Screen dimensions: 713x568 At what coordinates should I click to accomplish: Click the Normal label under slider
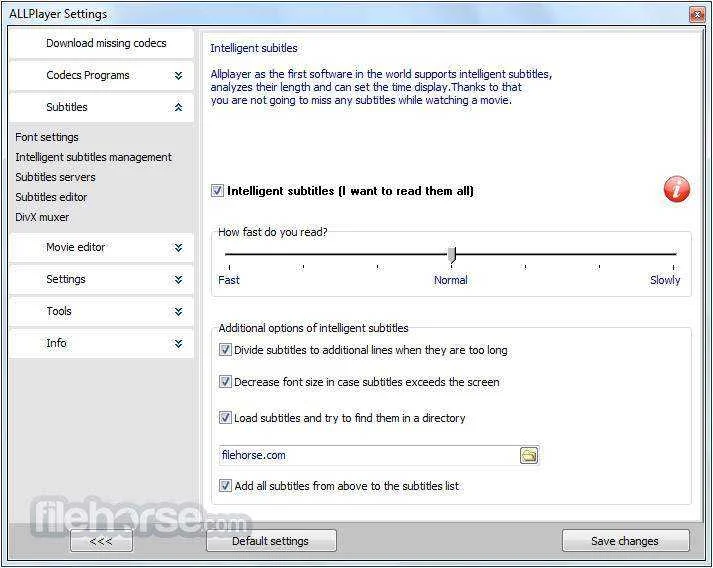[451, 280]
